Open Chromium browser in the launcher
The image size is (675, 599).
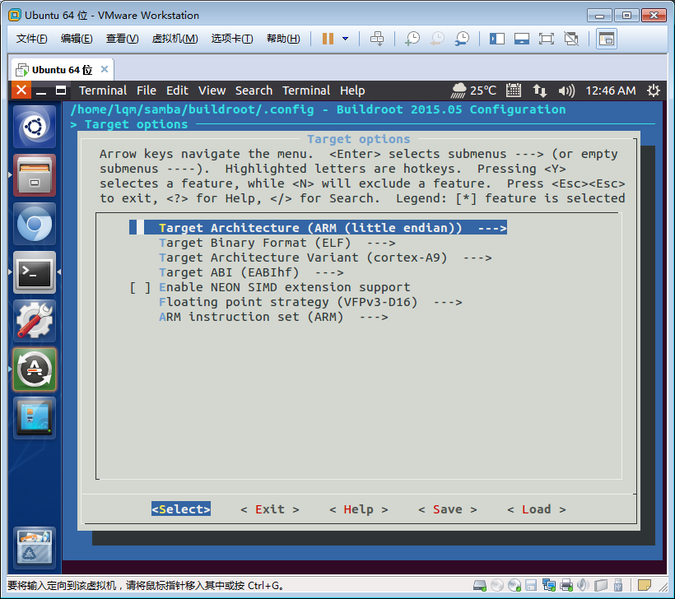tap(35, 225)
